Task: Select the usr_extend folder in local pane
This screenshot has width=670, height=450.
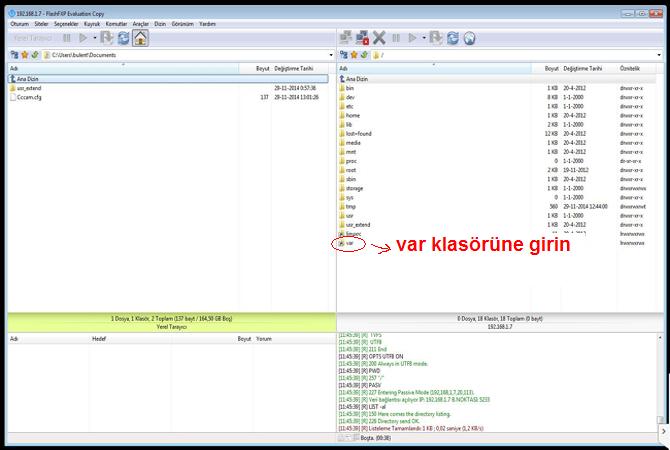Action: [x=29, y=88]
